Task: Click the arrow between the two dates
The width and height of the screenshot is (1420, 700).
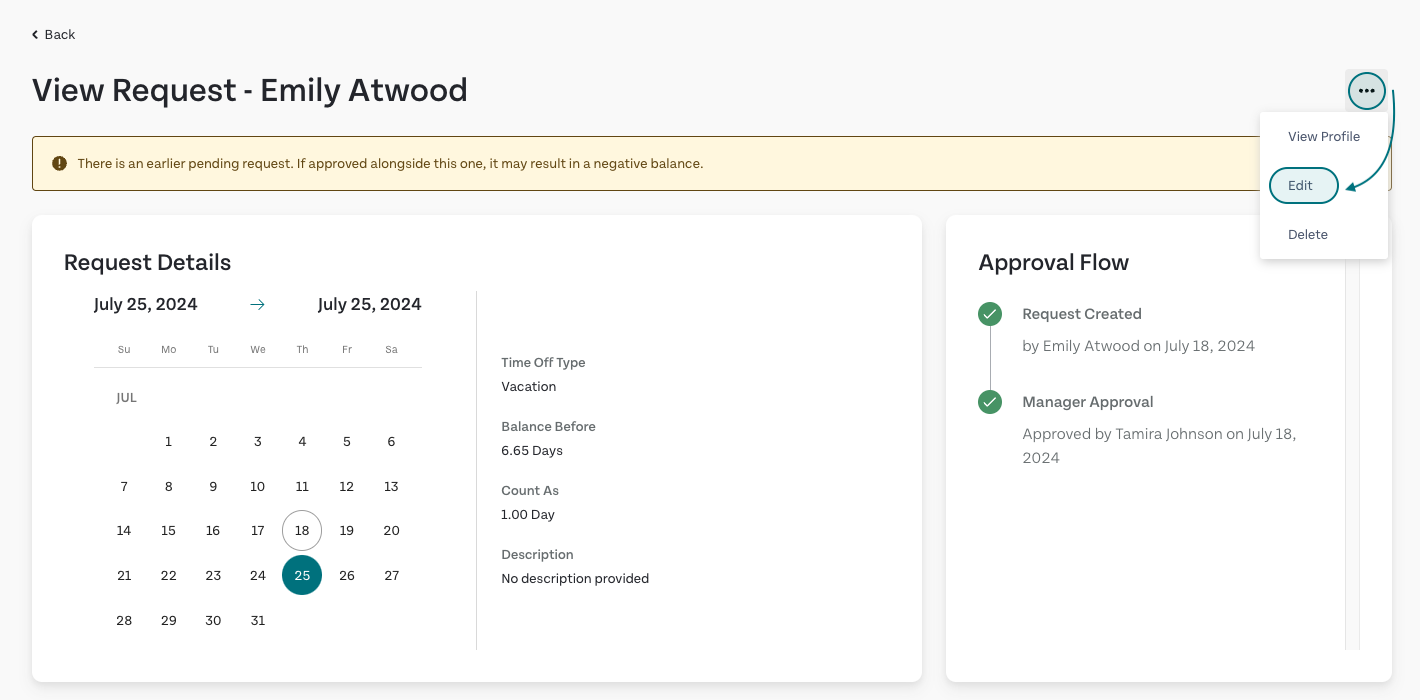Action: pos(257,305)
